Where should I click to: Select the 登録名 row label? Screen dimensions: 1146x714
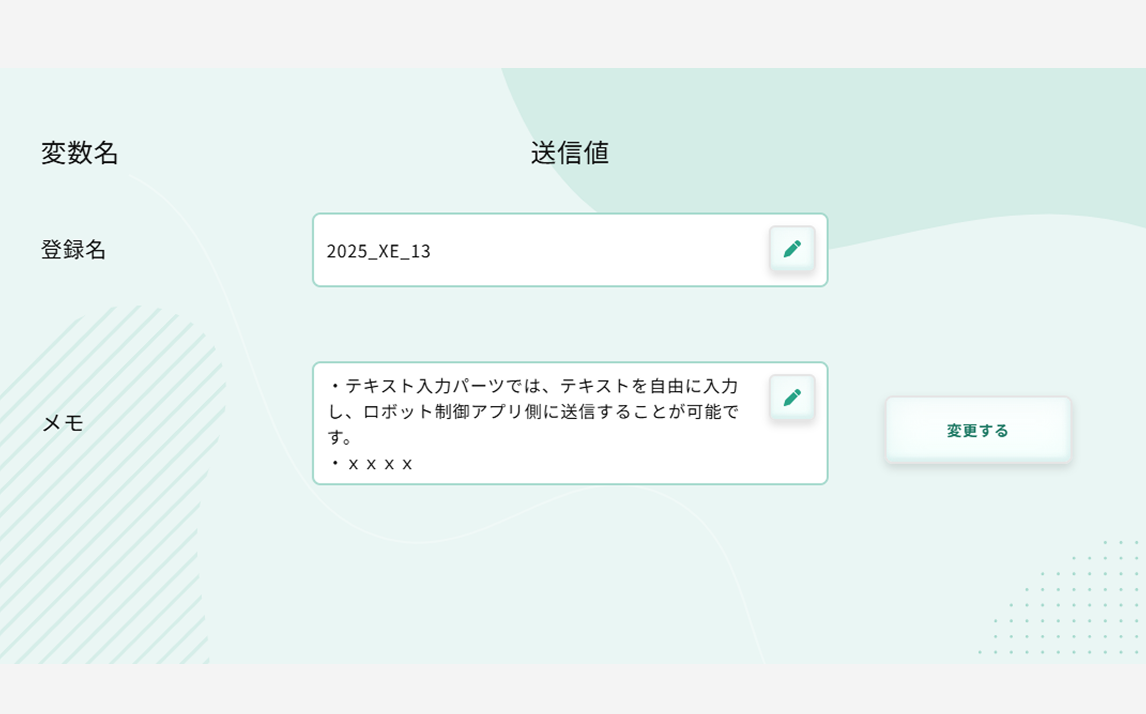click(x=73, y=250)
